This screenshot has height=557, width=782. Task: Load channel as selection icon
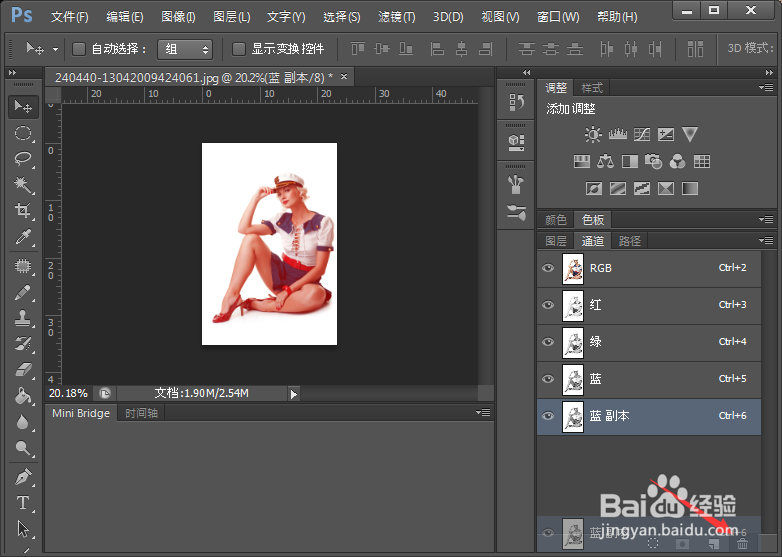pyautogui.click(x=653, y=544)
